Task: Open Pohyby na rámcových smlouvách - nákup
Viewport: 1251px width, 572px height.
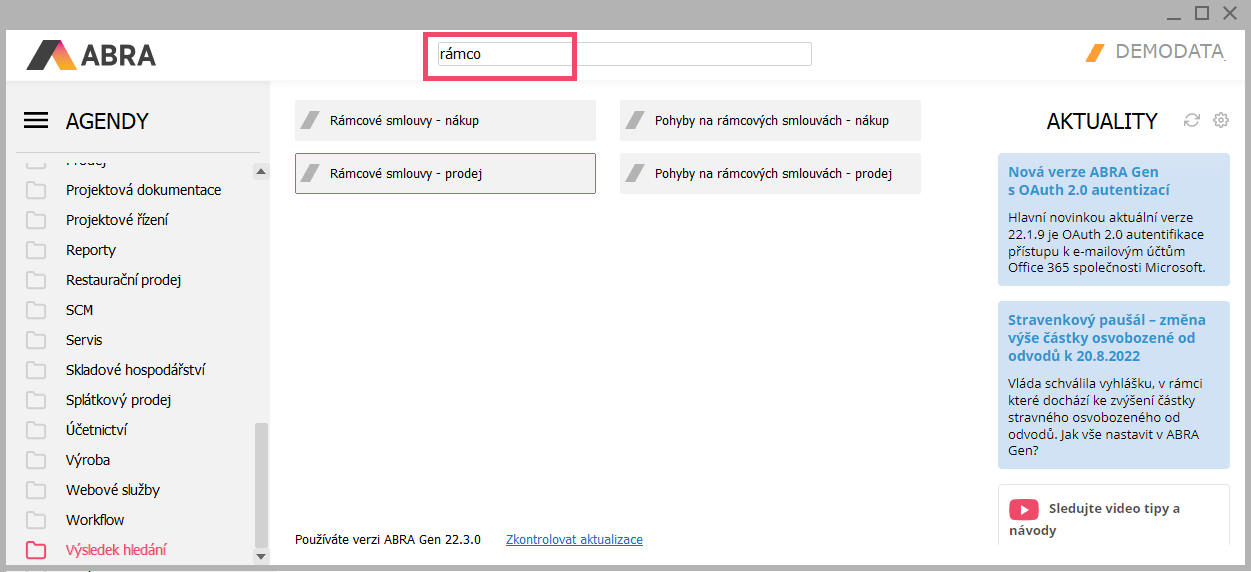Action: [770, 120]
